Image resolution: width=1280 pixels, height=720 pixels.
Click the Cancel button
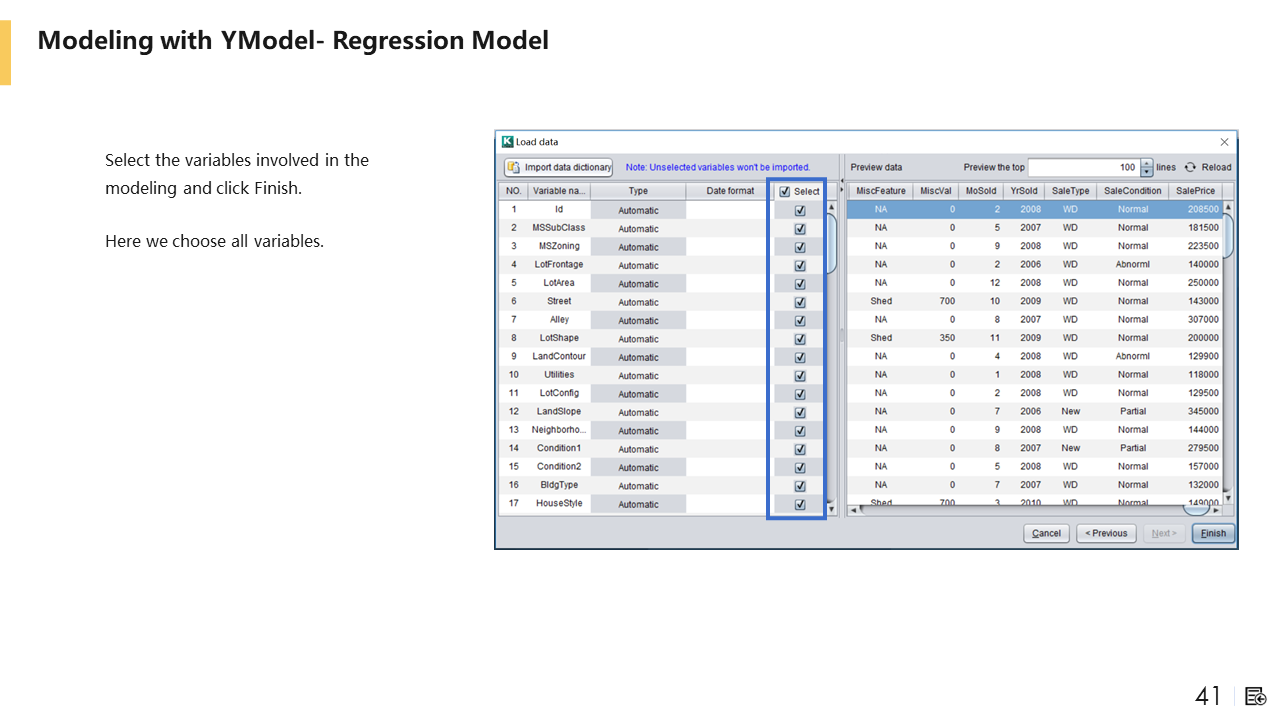click(1046, 533)
